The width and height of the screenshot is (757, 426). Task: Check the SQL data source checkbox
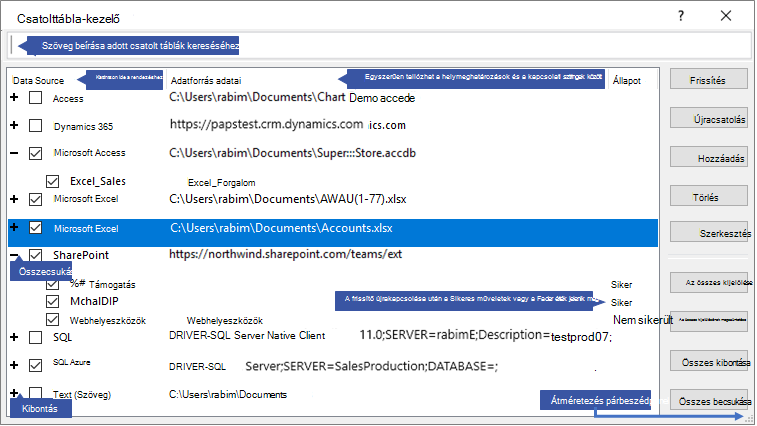[x=35, y=337]
